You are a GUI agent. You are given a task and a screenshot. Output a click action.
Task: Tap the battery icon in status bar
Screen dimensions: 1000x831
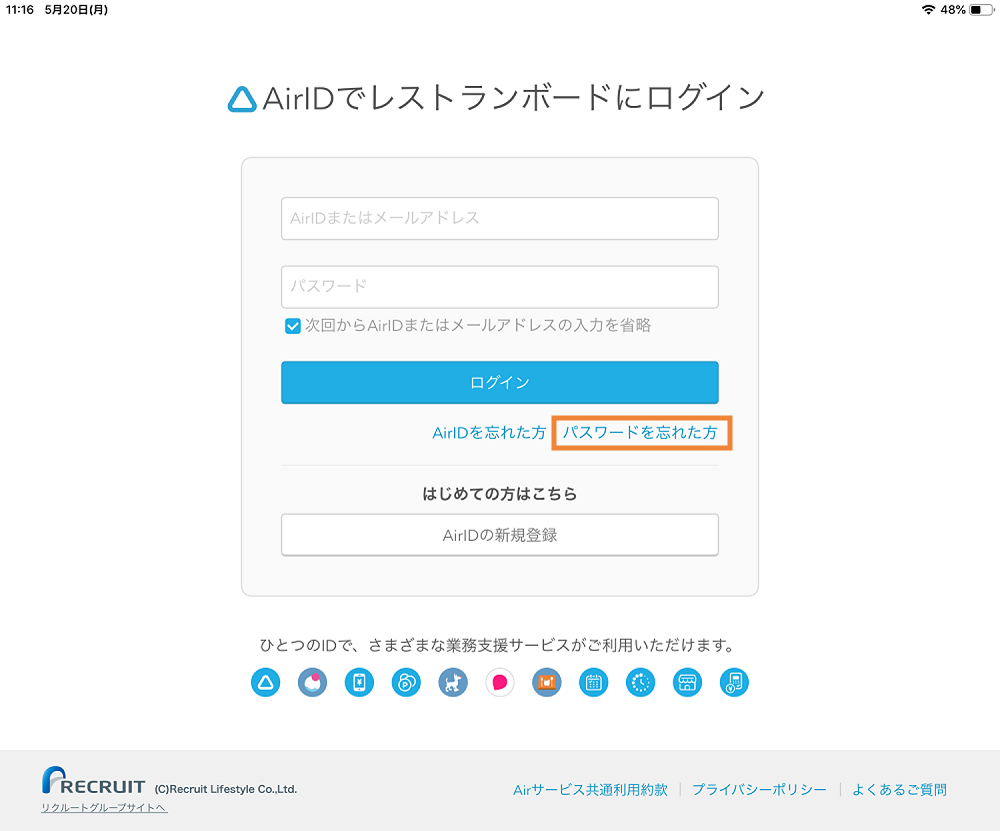981,10
